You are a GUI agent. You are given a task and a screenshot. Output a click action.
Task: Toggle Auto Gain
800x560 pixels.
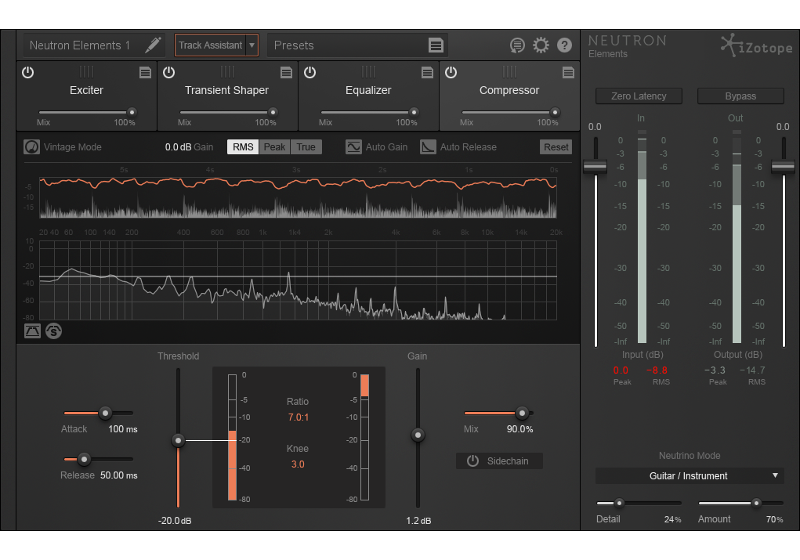click(354, 147)
